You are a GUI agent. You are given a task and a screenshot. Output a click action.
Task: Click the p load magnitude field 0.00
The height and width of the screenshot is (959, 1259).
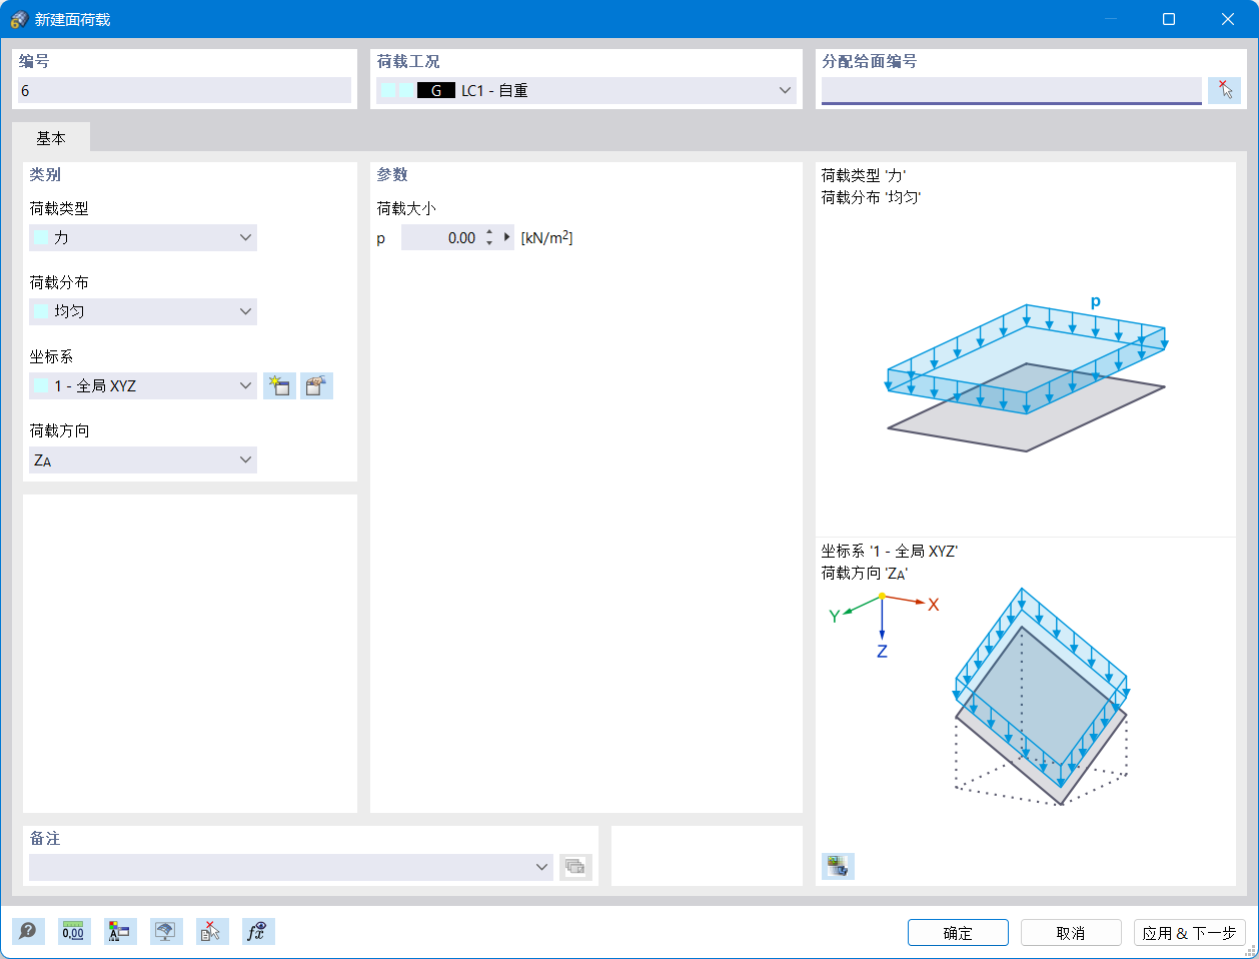441,238
